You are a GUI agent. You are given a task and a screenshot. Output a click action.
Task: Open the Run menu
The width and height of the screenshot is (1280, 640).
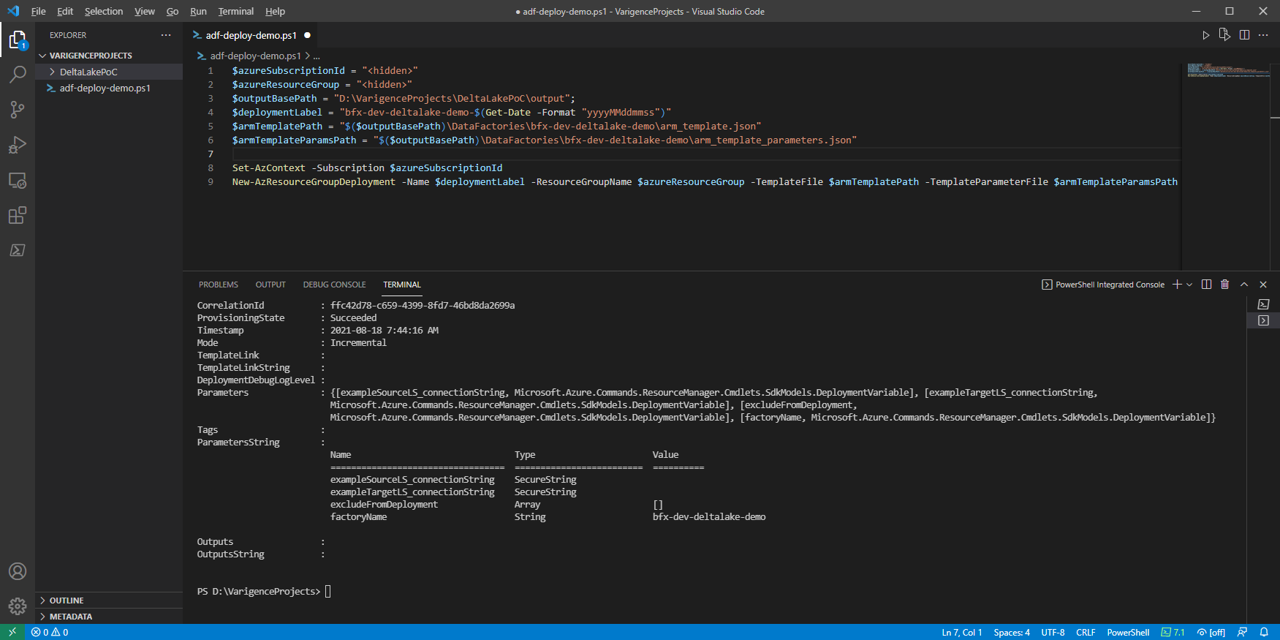click(x=198, y=11)
